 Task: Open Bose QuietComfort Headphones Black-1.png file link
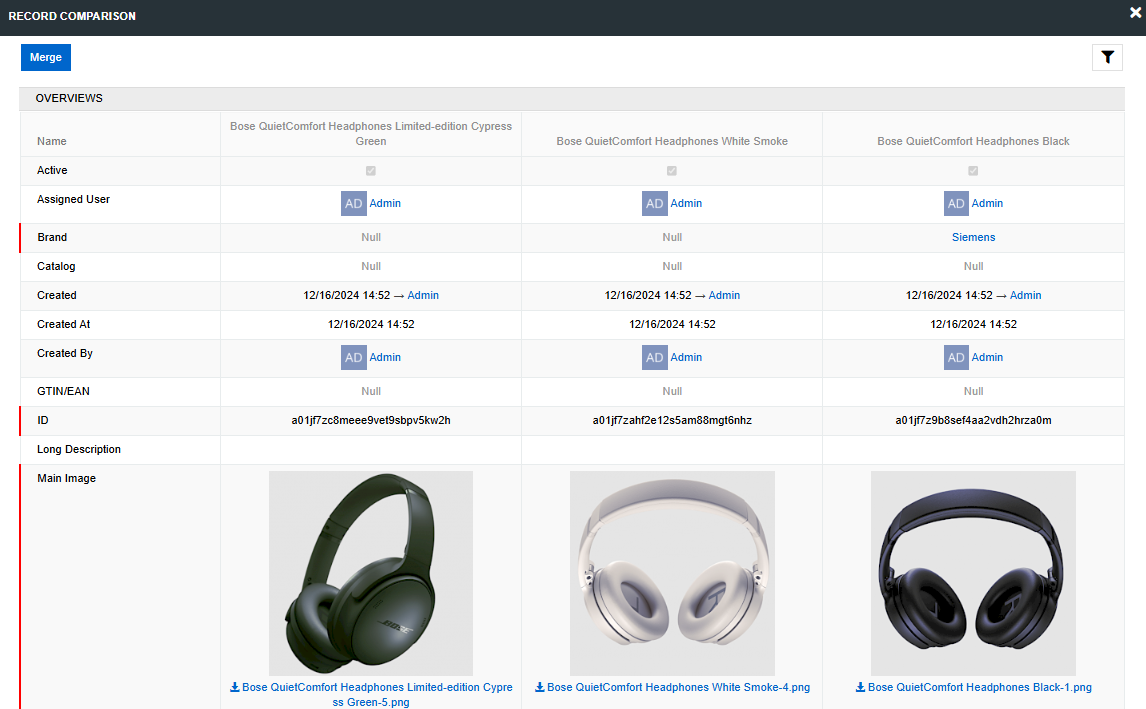pos(979,687)
